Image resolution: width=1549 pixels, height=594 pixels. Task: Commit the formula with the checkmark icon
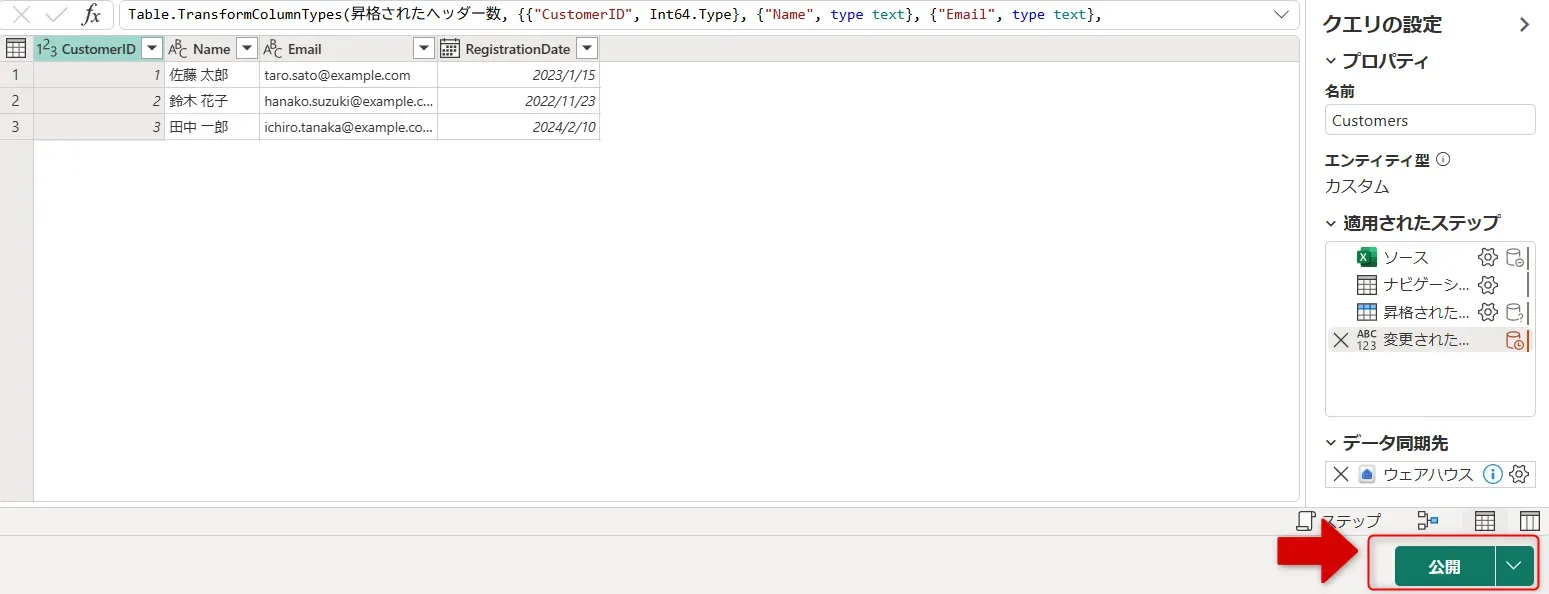click(x=55, y=14)
